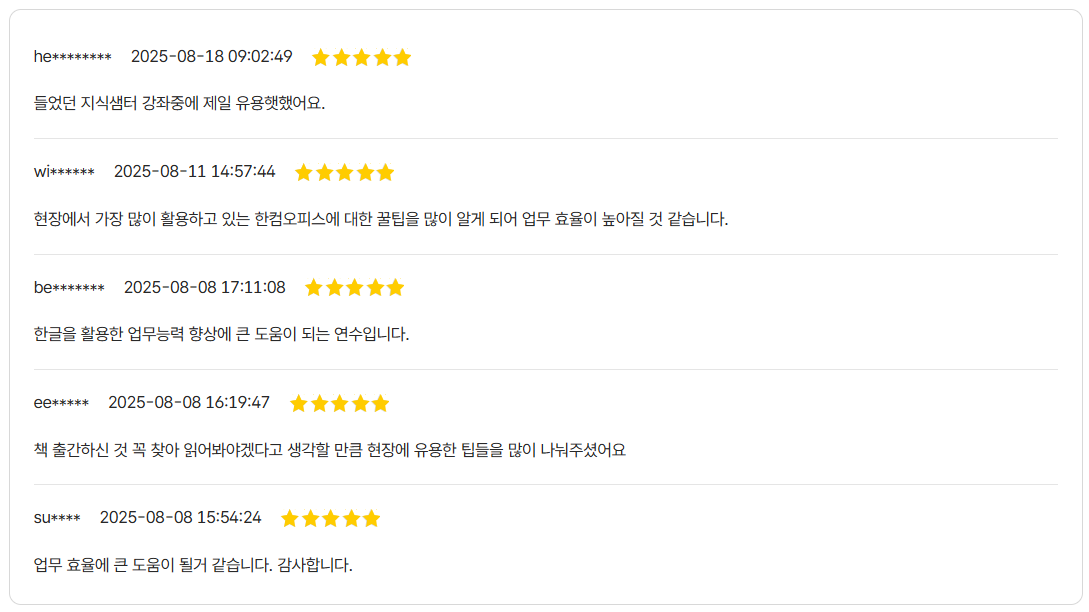Click the fifth star of wi****** review
Image resolution: width=1089 pixels, height=612 pixels.
(385, 172)
